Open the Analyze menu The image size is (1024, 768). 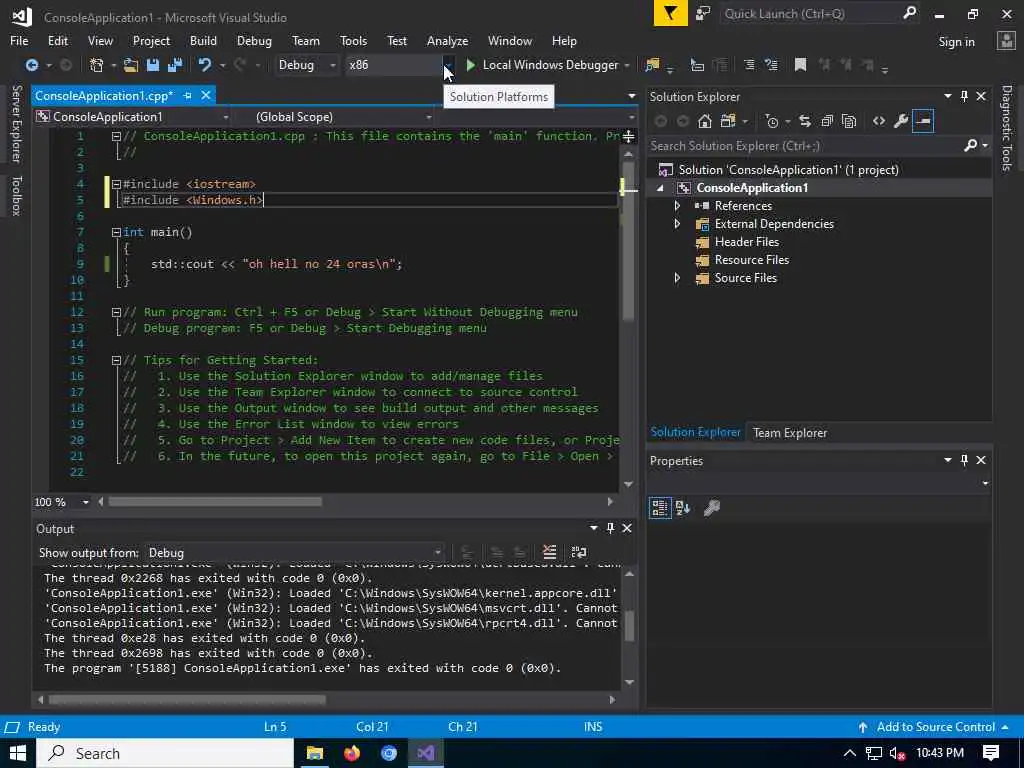pos(447,40)
